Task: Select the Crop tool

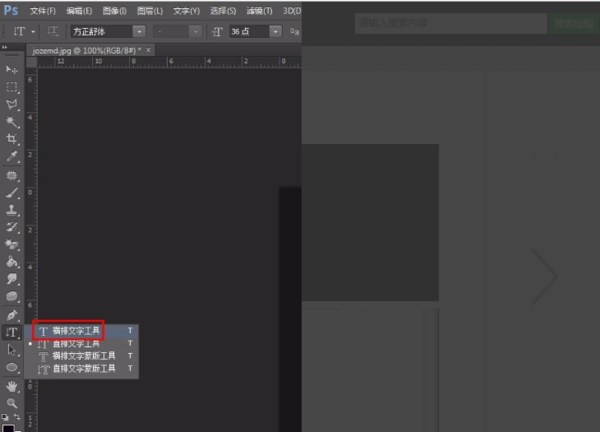Action: pos(11,139)
